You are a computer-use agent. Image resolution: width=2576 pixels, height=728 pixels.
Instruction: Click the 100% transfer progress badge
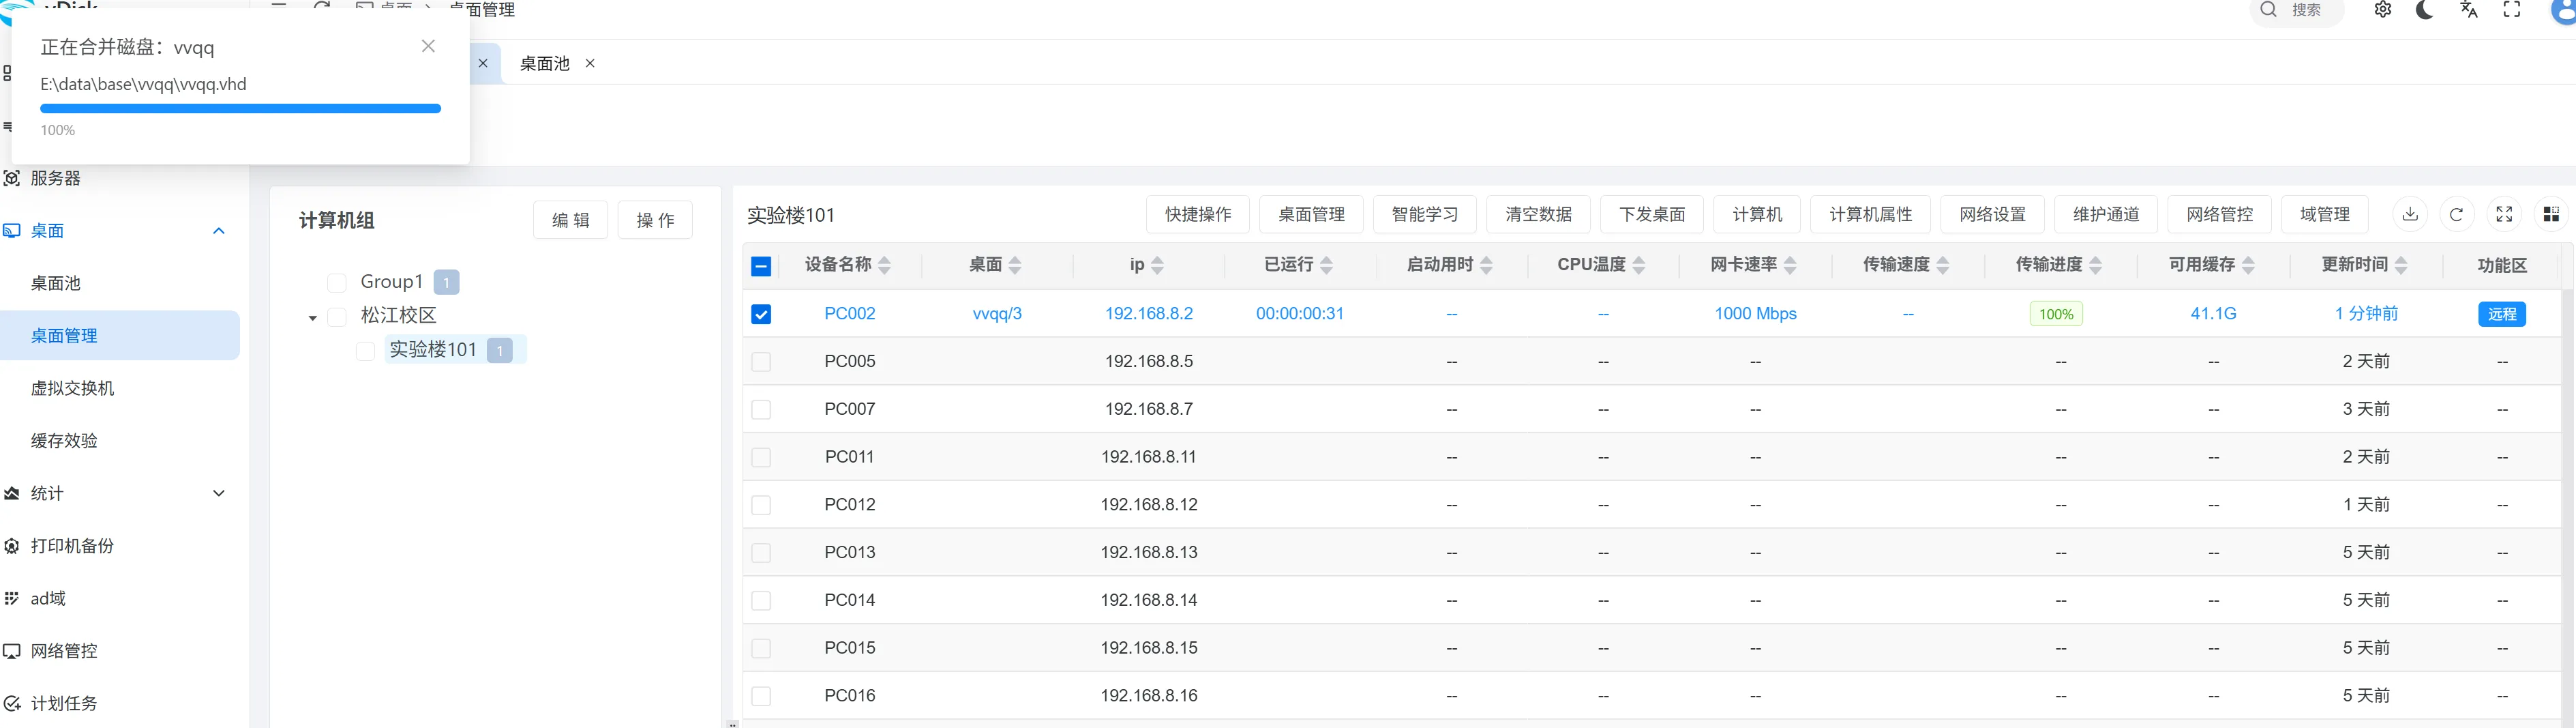2056,314
